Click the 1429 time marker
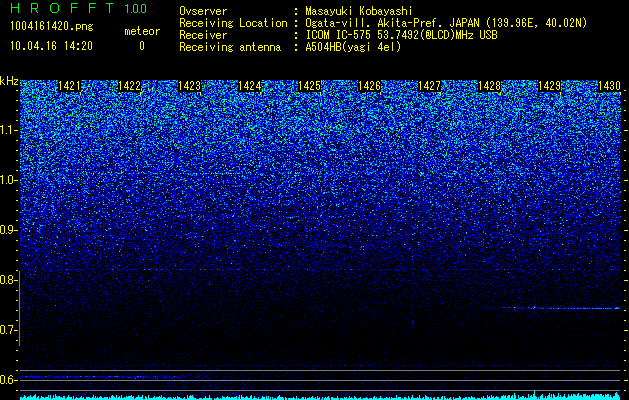Viewport: 629px width, 400px height. (549, 86)
